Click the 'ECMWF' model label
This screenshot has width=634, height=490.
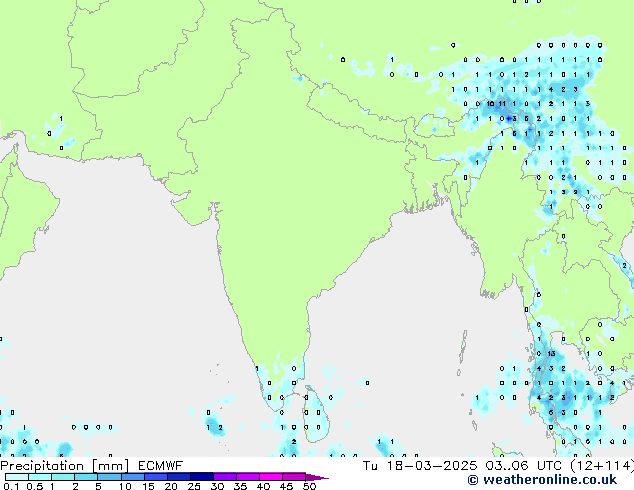(x=161, y=466)
